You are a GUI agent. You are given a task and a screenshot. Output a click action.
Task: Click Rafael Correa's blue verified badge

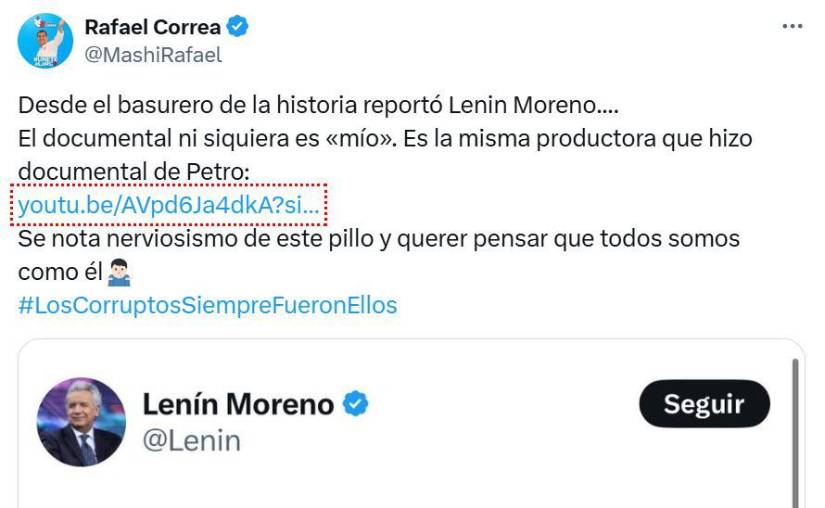[238, 27]
